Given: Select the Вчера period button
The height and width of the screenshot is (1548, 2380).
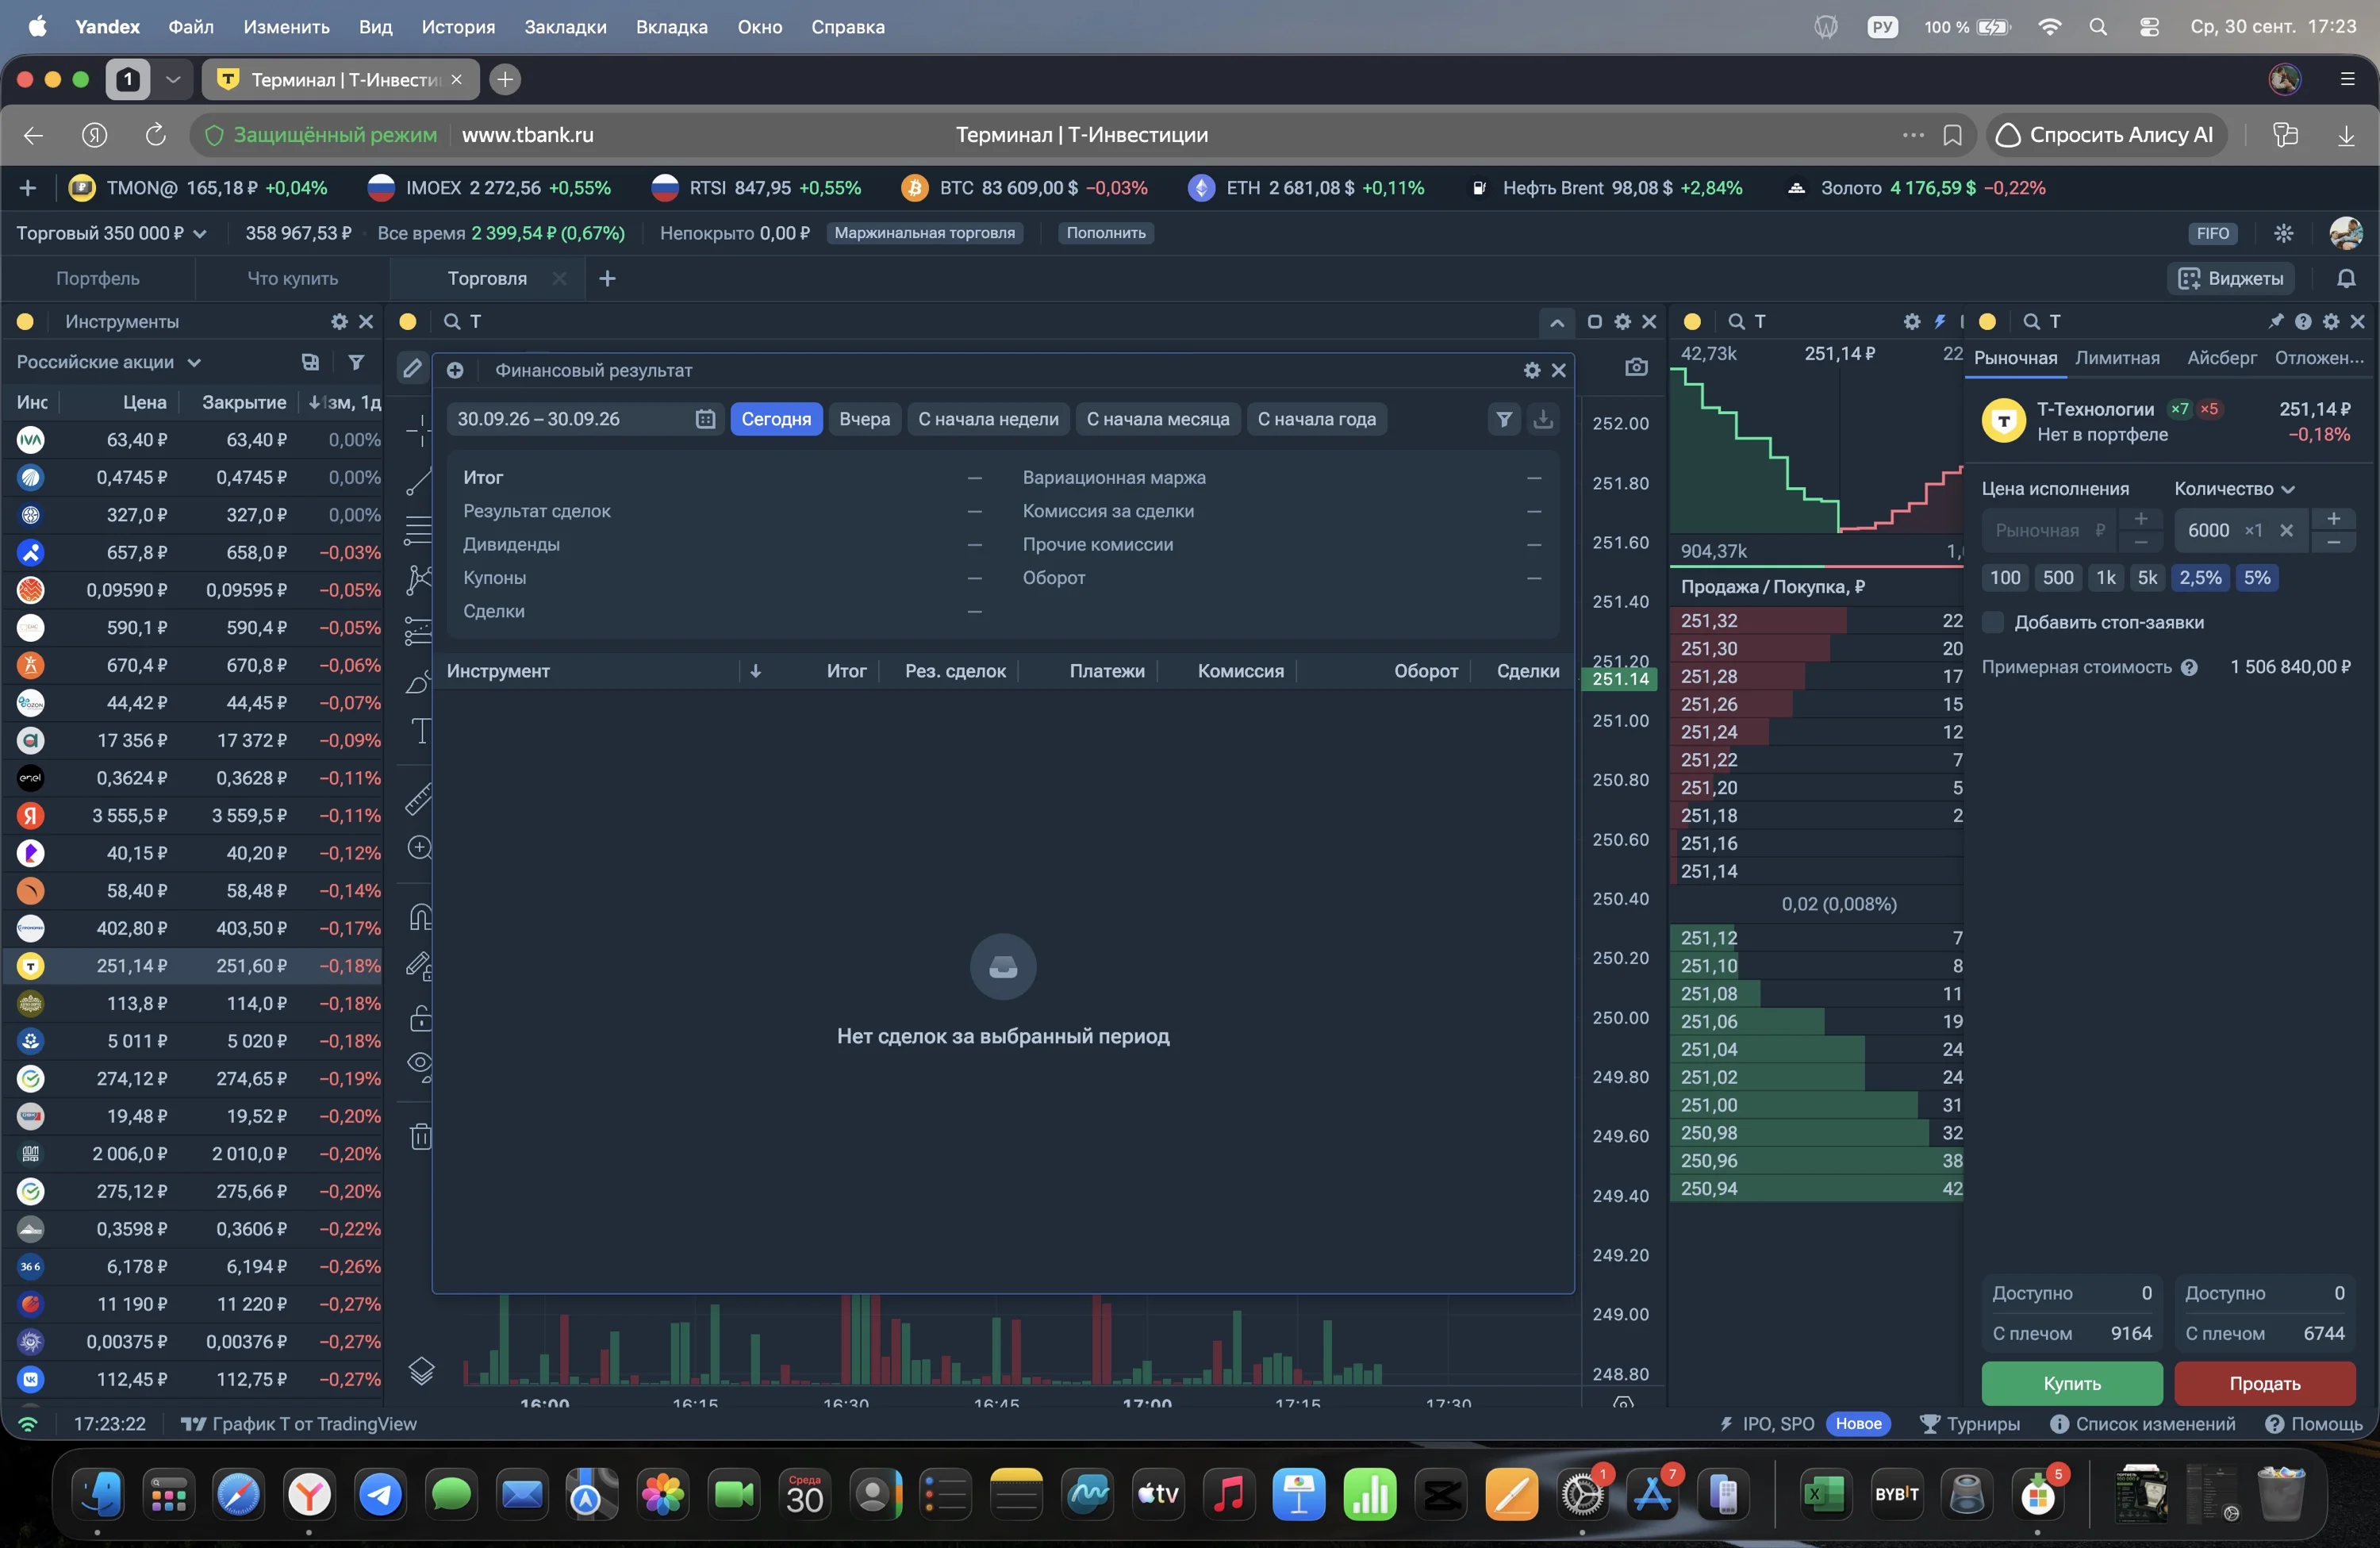Looking at the screenshot, I should (x=864, y=419).
